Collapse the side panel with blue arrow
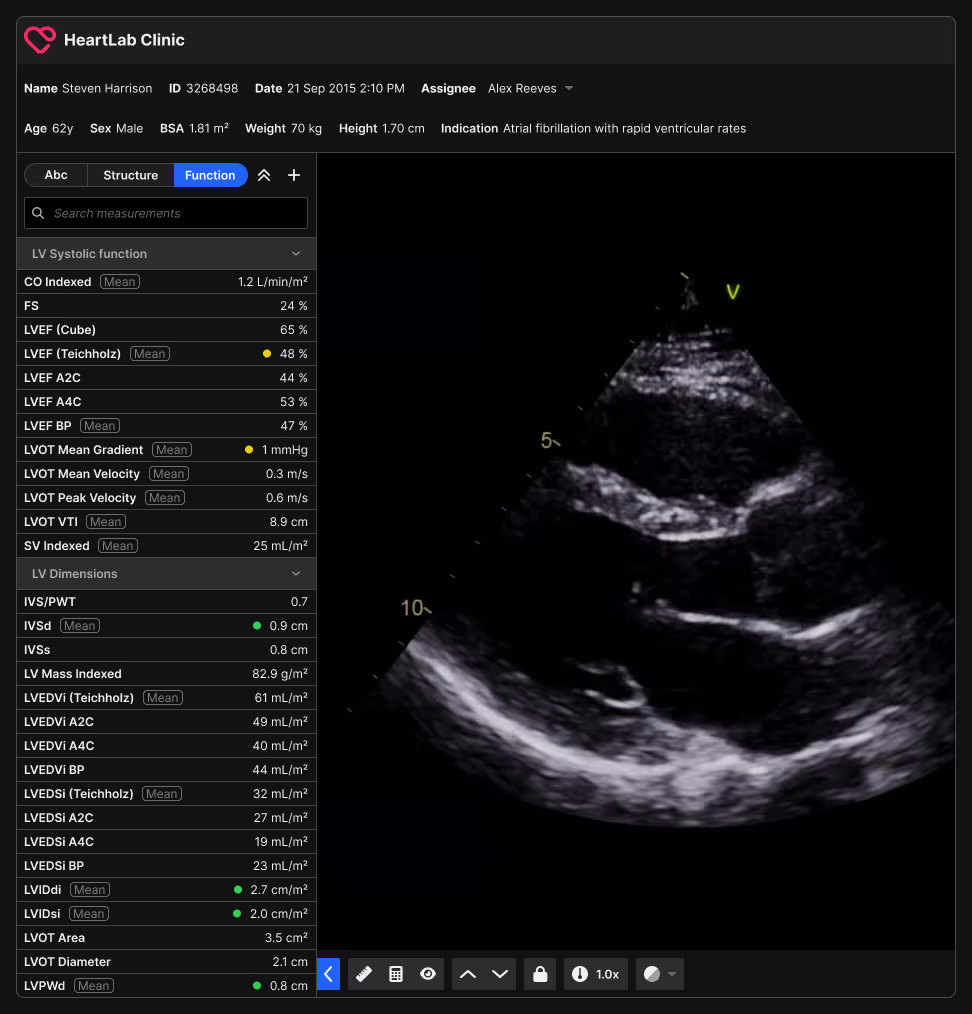972x1014 pixels. coord(329,974)
